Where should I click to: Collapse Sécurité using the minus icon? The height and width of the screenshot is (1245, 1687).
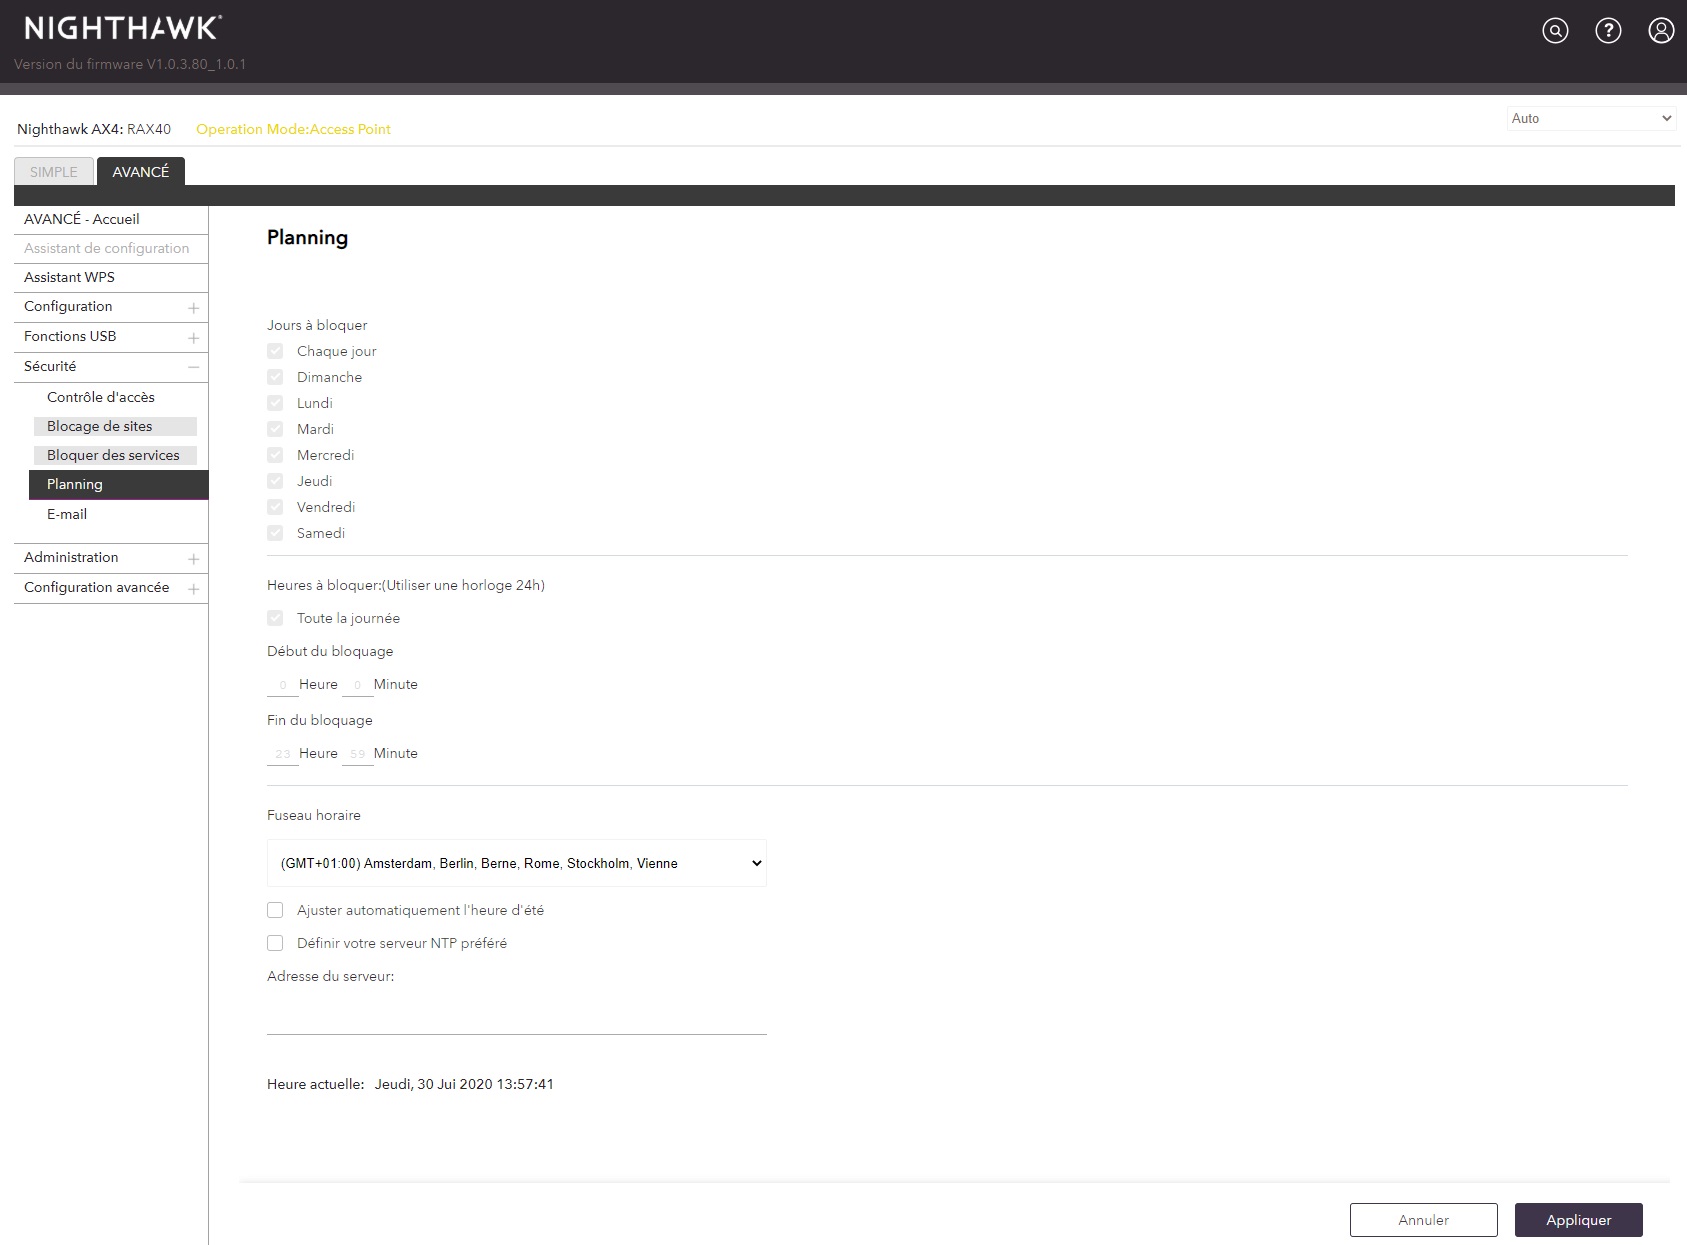pyautogui.click(x=194, y=367)
